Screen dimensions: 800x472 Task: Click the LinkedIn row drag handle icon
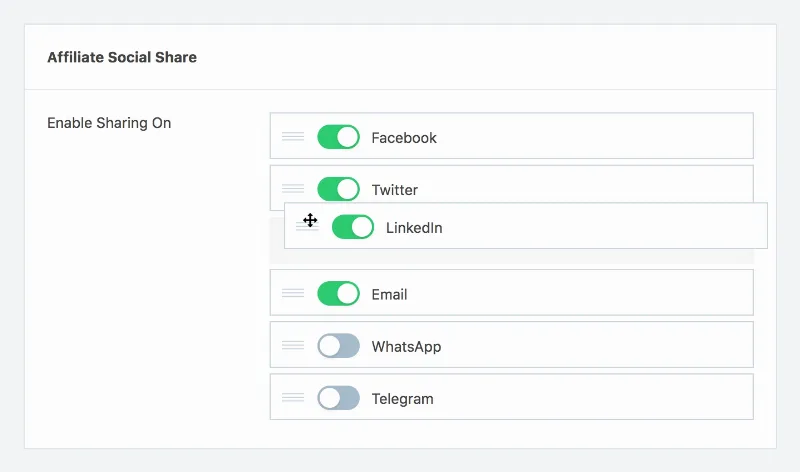tap(307, 227)
